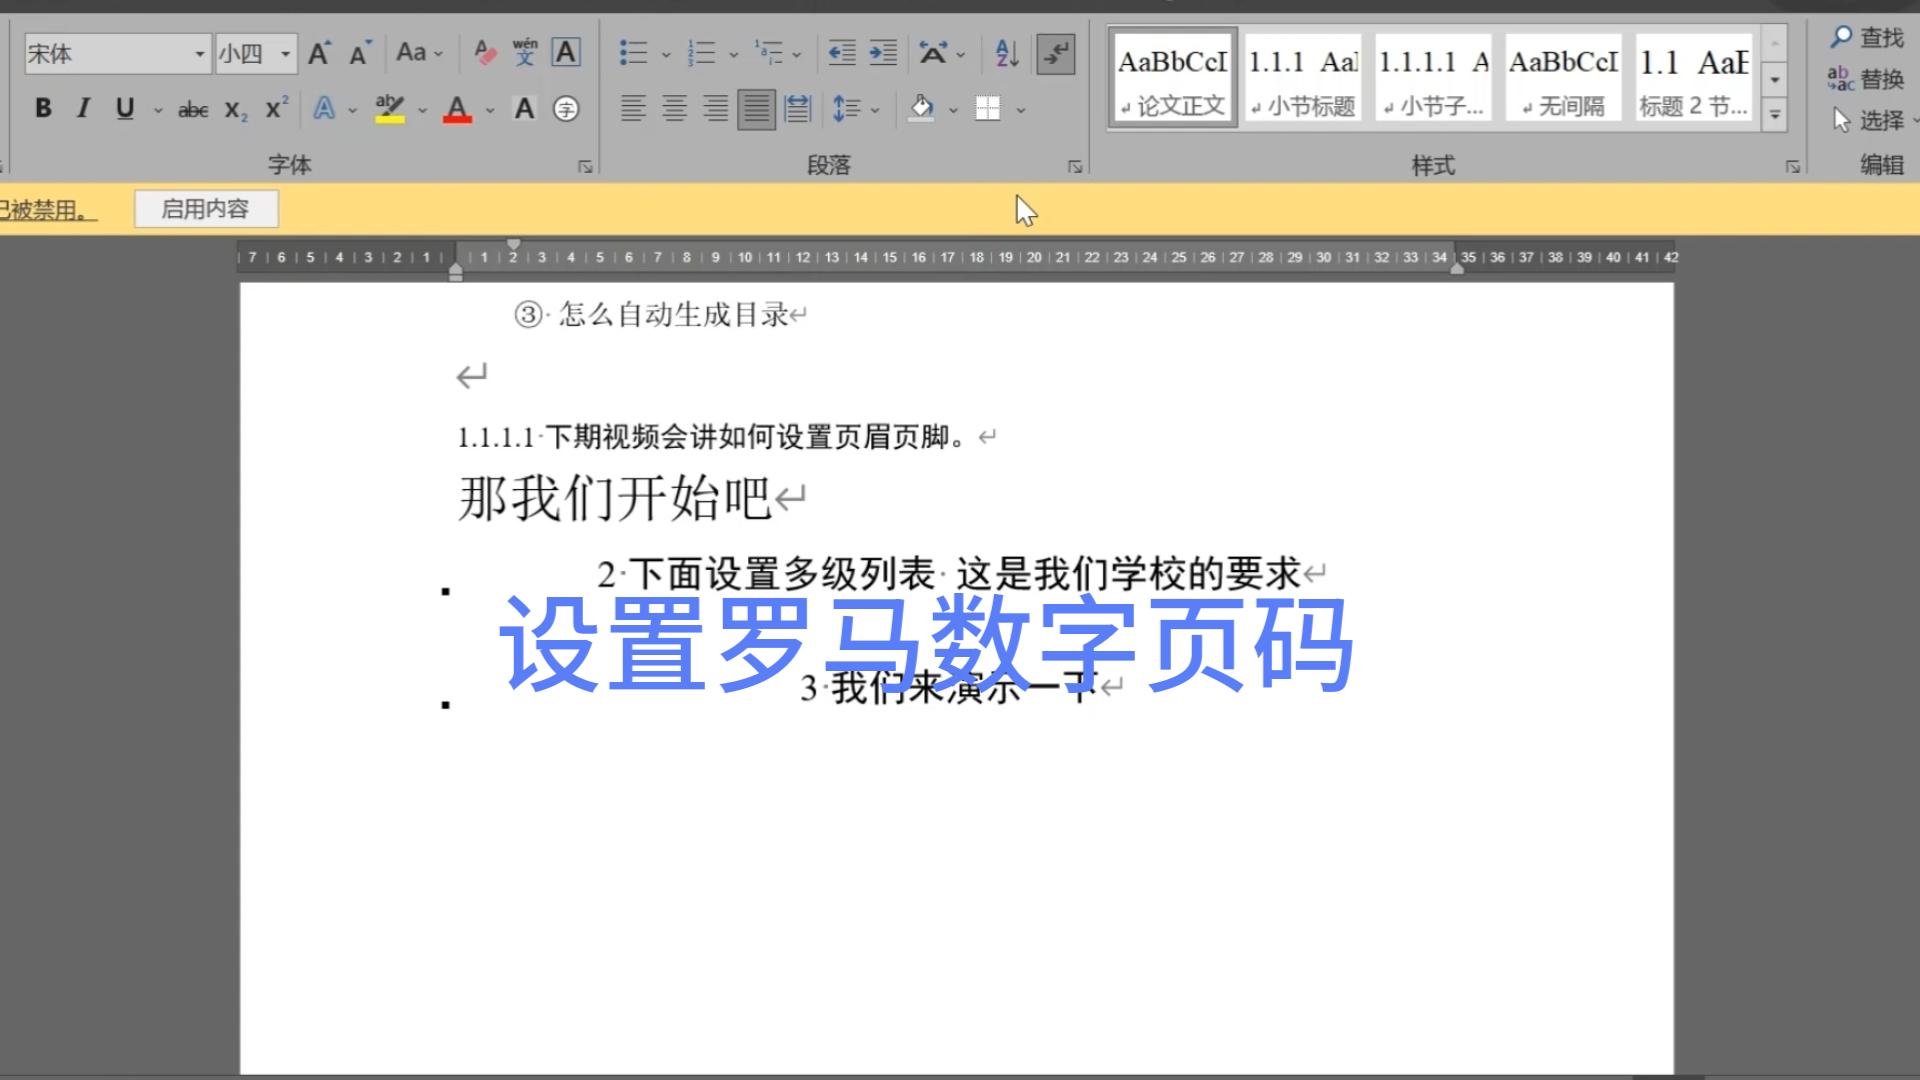The height and width of the screenshot is (1080, 1920).
Task: Open the font name dropdown 宋体
Action: tap(199, 53)
